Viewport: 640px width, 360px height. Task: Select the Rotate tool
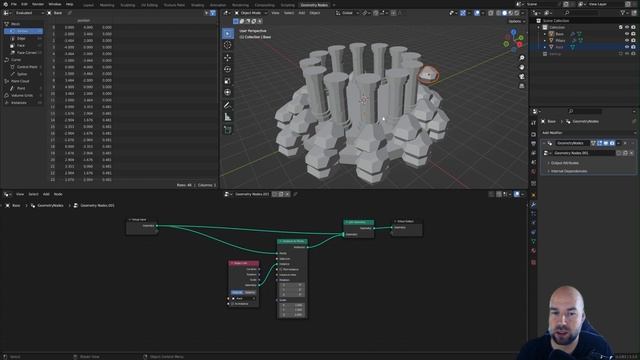[228, 69]
